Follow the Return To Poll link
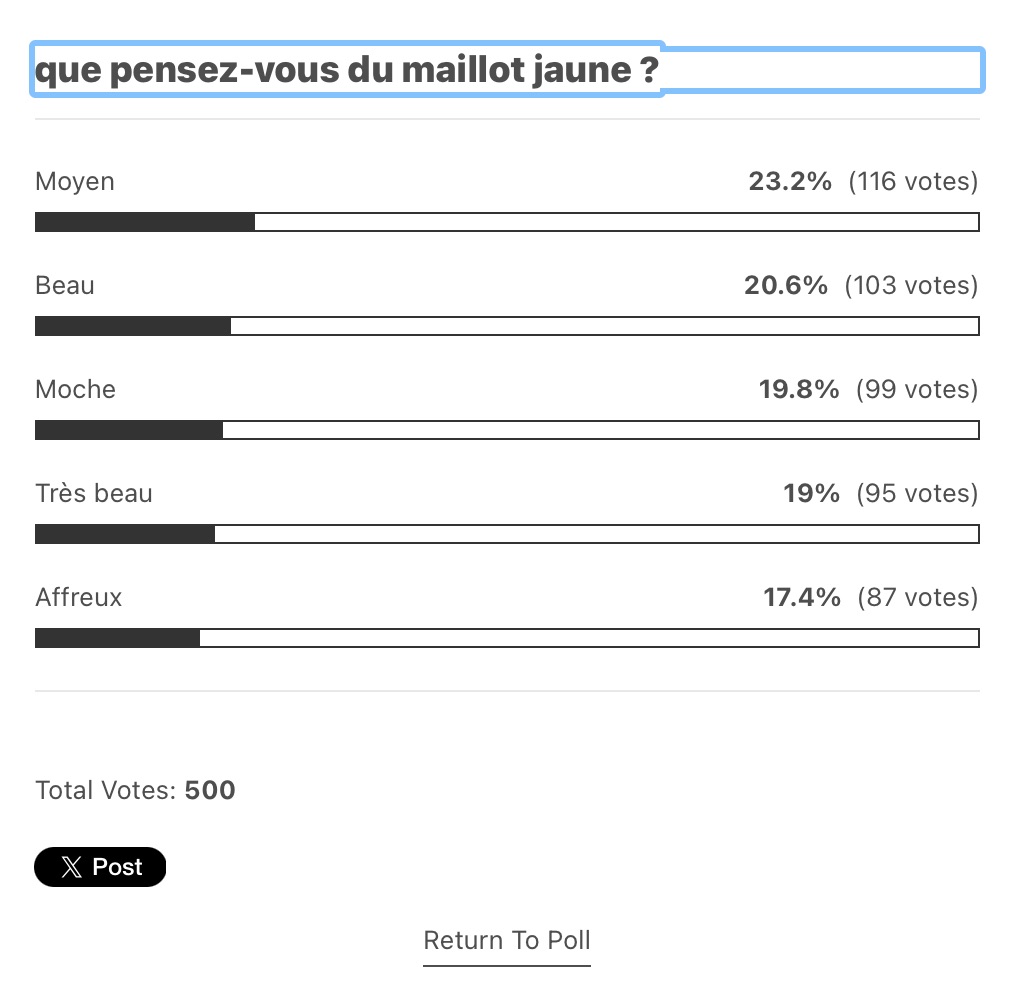 tap(507, 941)
